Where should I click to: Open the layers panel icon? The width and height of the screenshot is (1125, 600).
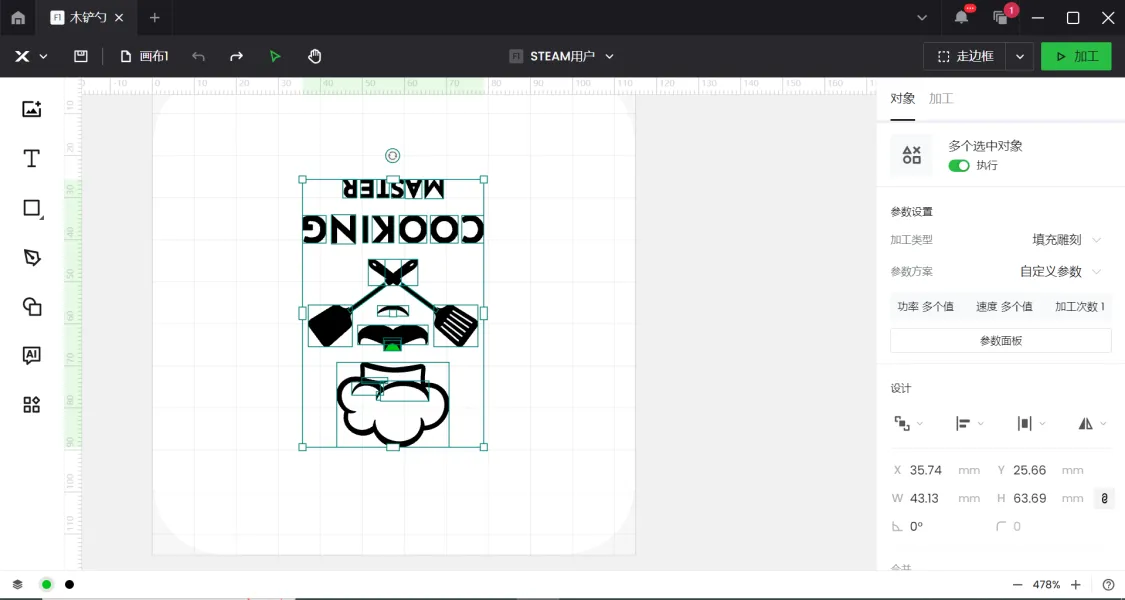(x=18, y=584)
